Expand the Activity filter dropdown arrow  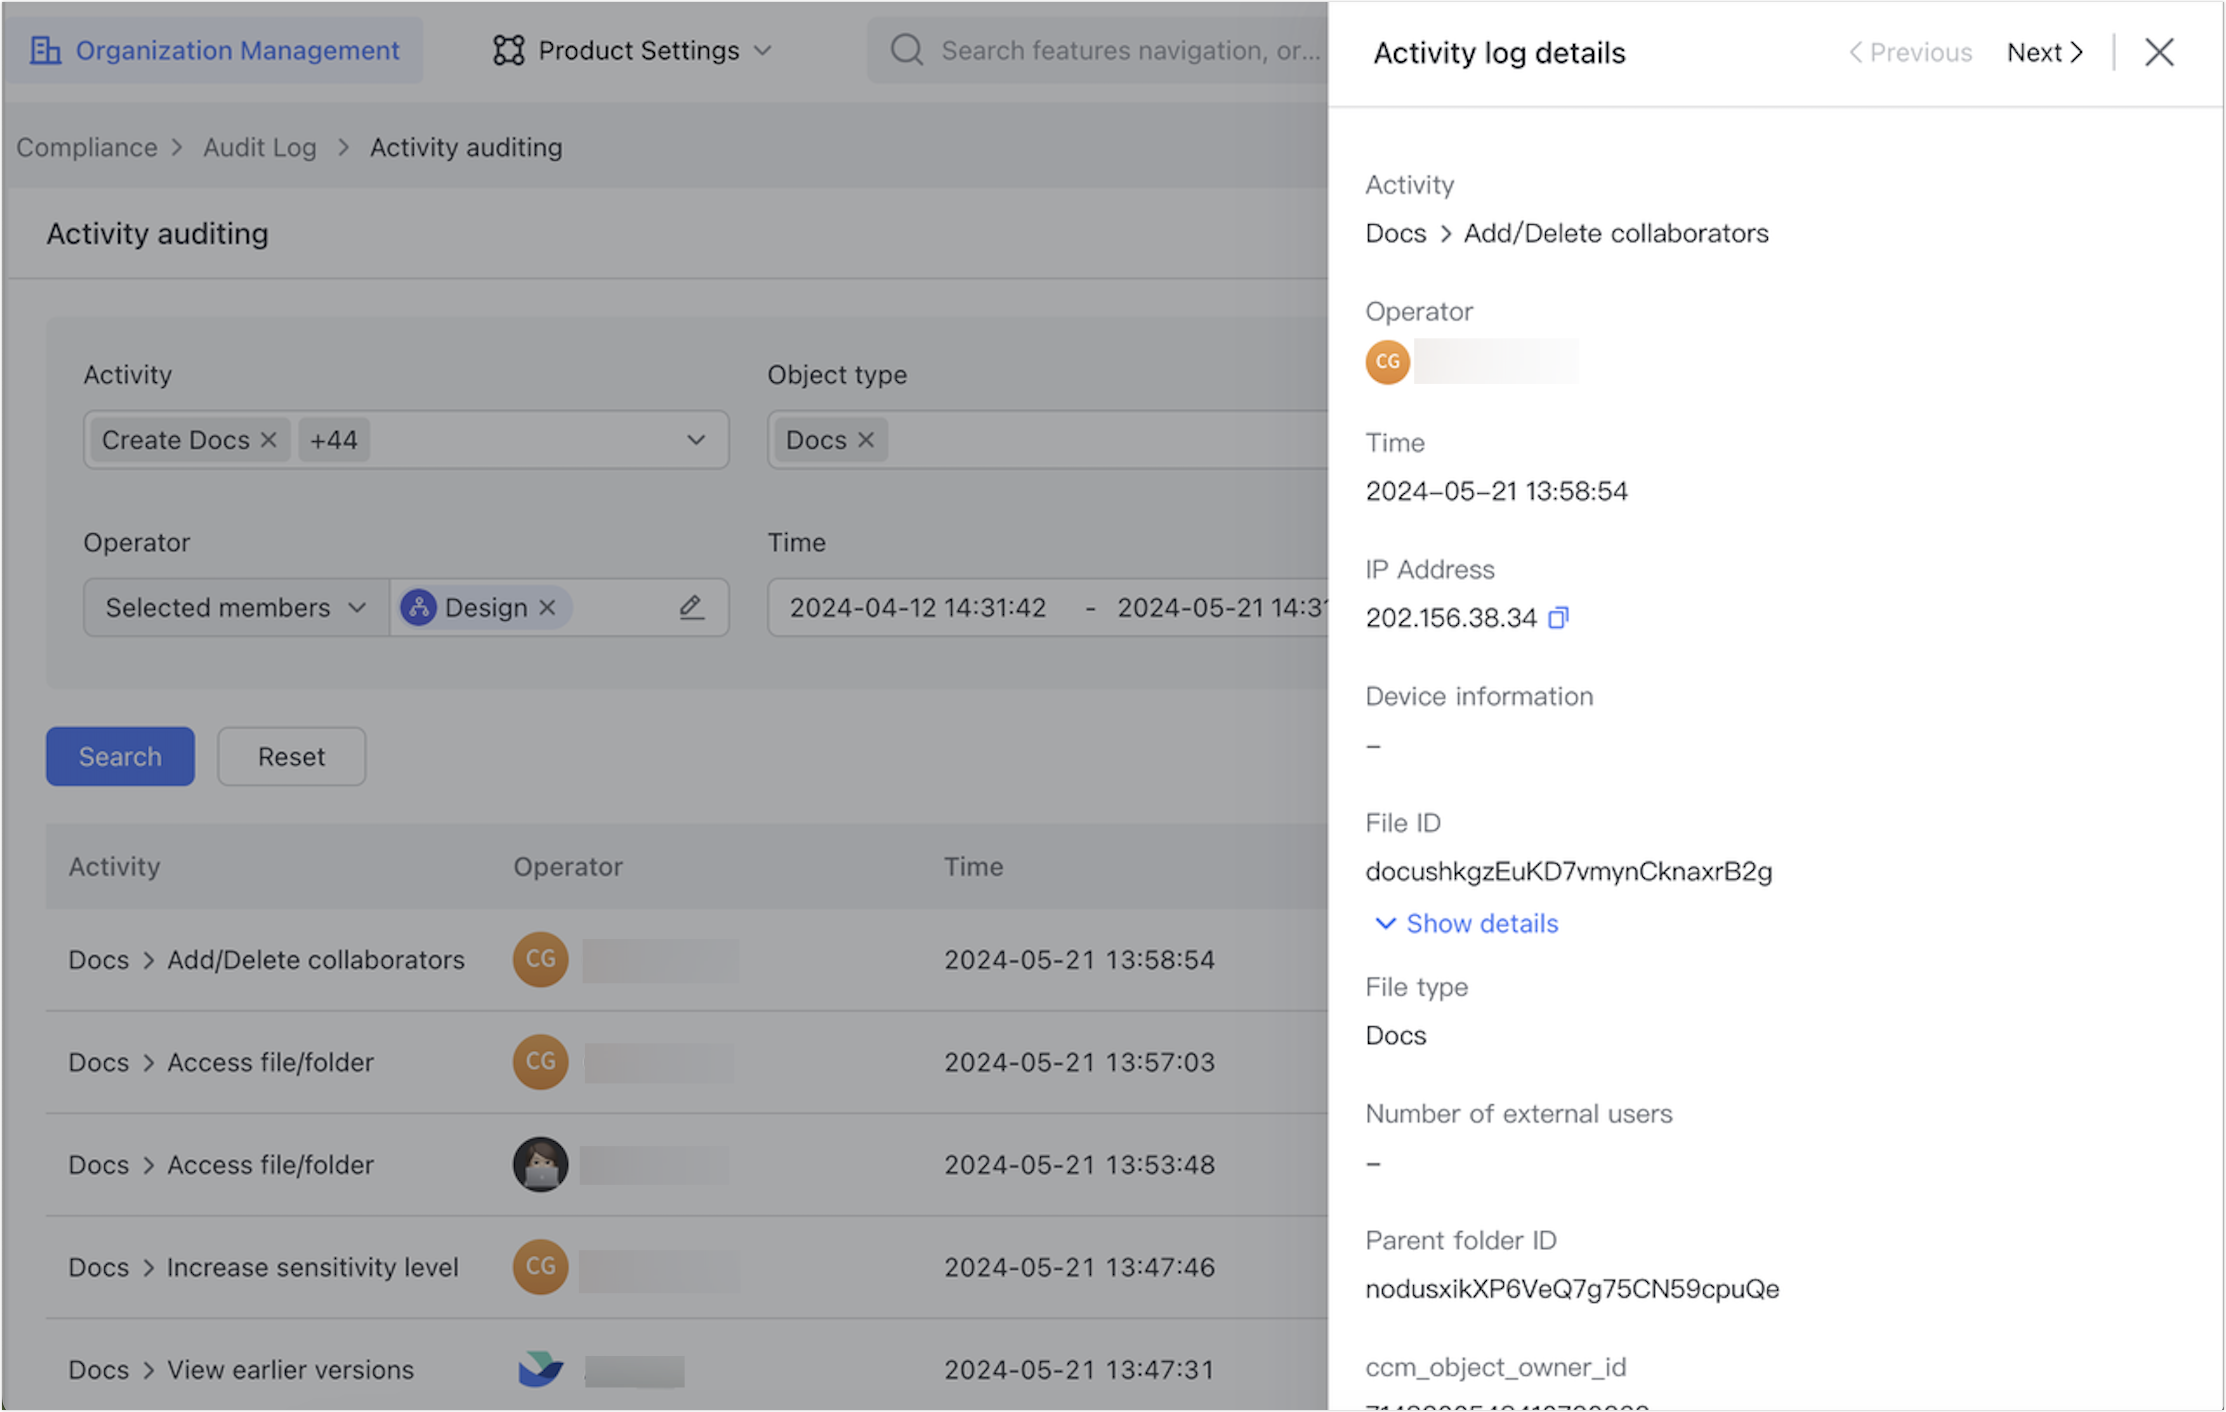(696, 440)
